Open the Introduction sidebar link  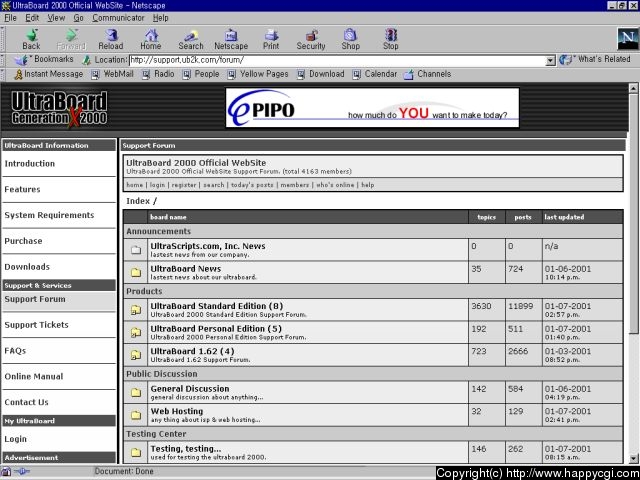pyautogui.click(x=29, y=164)
